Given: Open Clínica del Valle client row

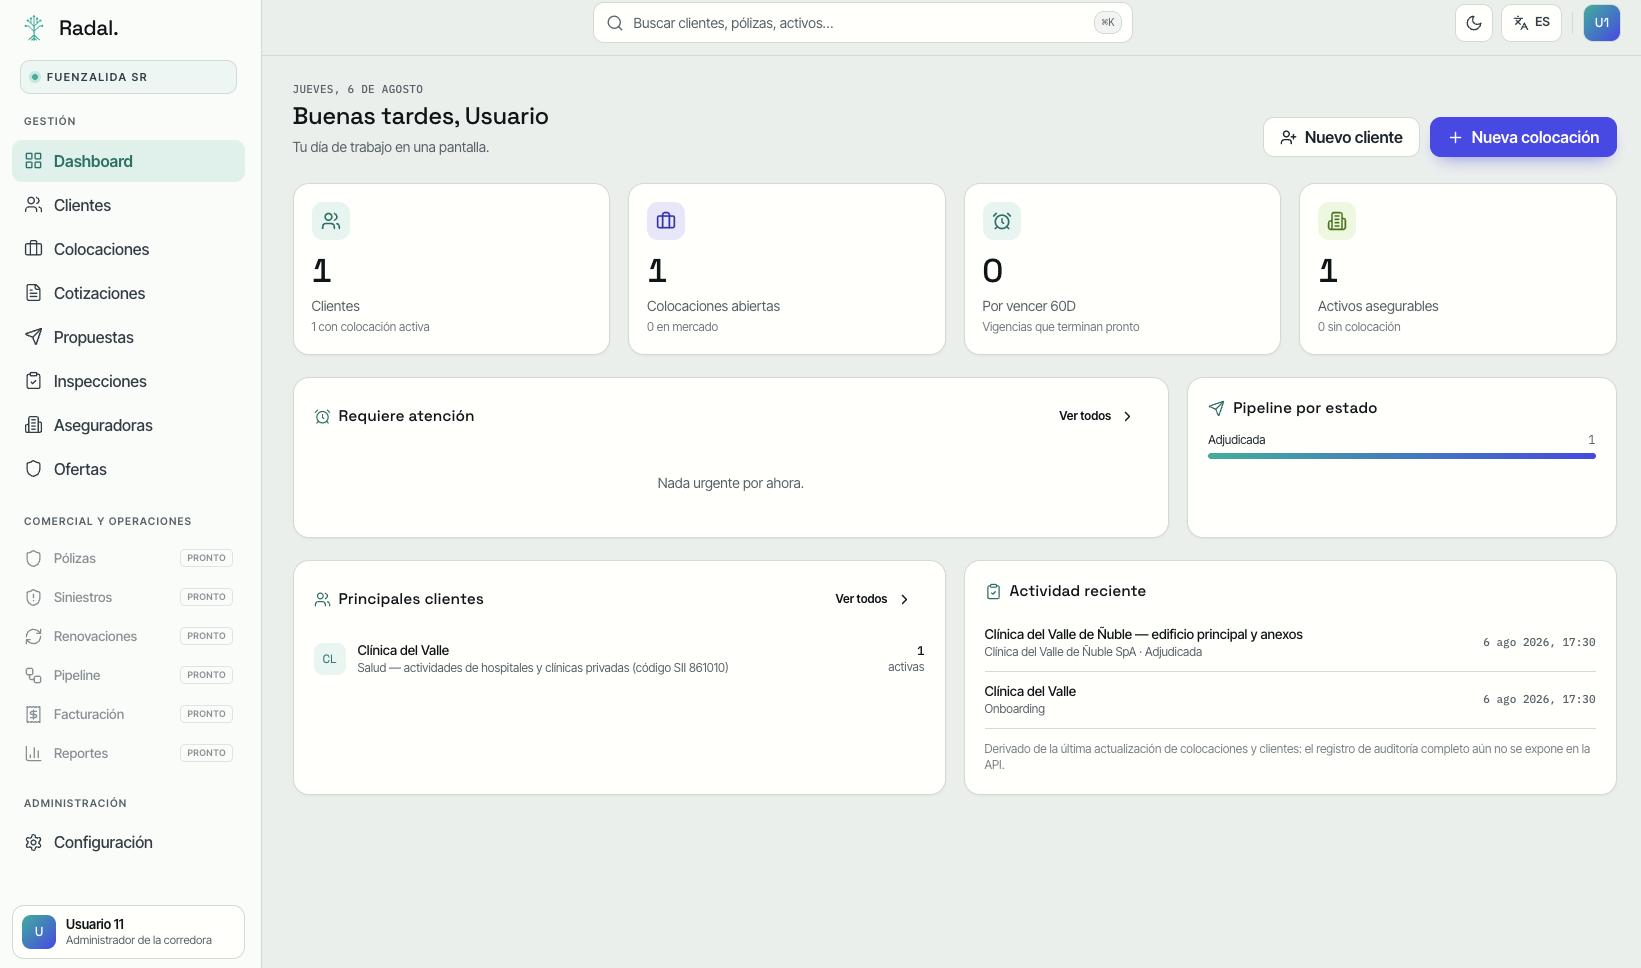Looking at the screenshot, I should pyautogui.click(x=619, y=659).
